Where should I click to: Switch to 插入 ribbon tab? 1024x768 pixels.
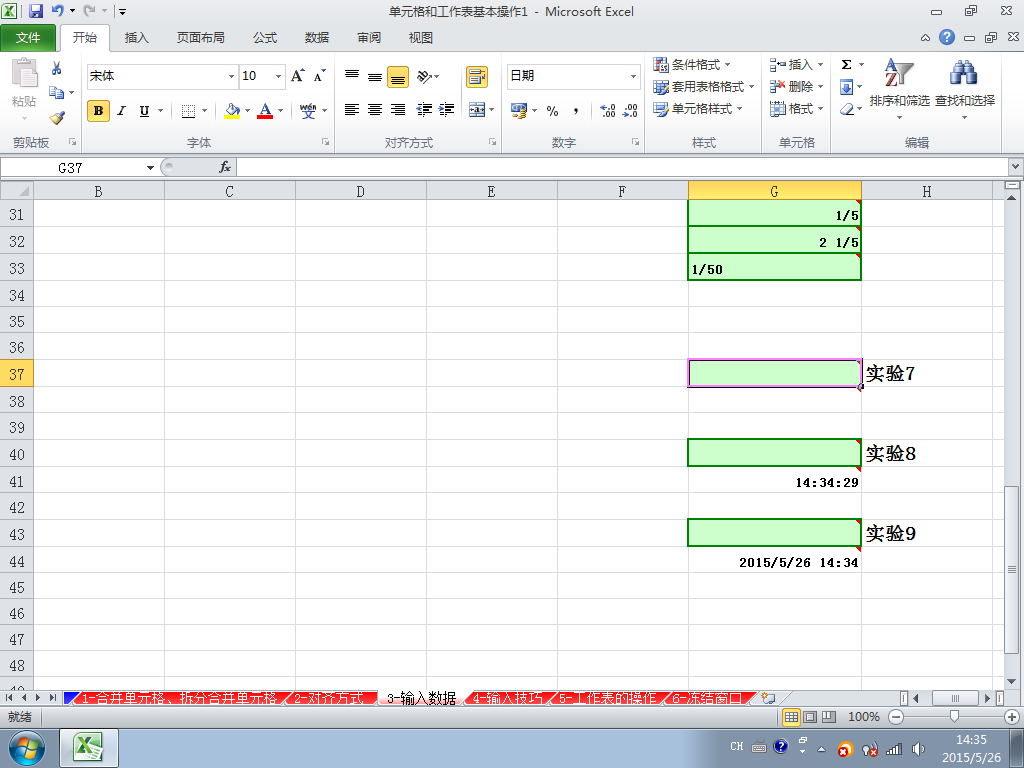point(136,38)
